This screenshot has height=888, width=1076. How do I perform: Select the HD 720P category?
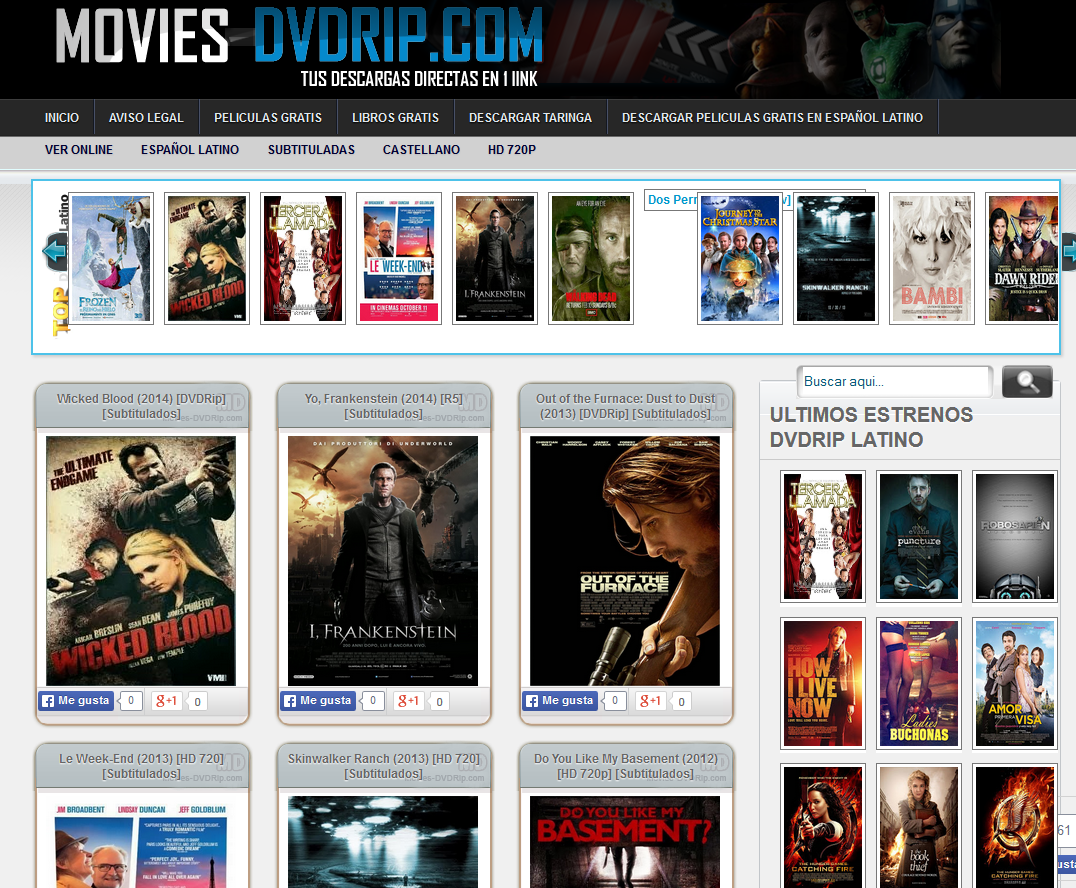coord(512,150)
